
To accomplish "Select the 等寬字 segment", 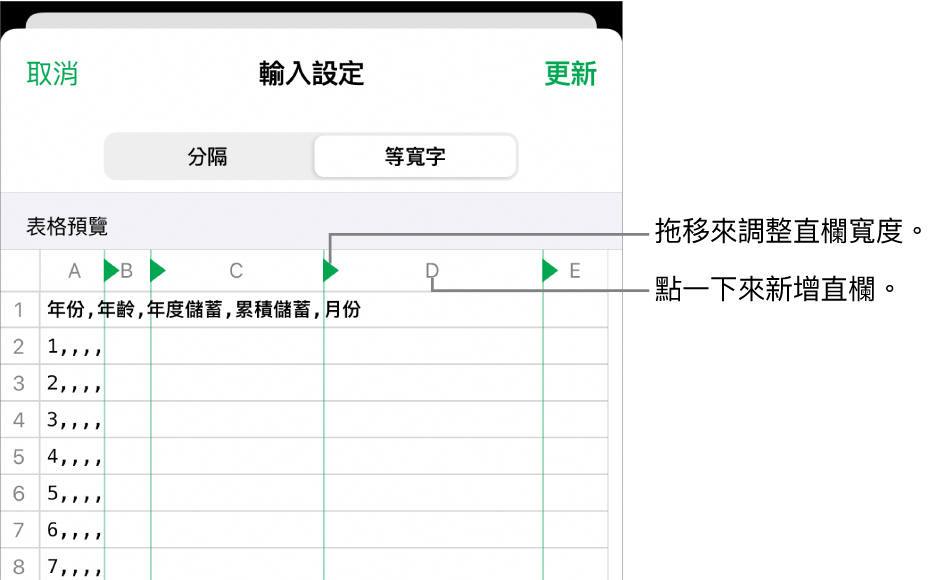I will (415, 156).
